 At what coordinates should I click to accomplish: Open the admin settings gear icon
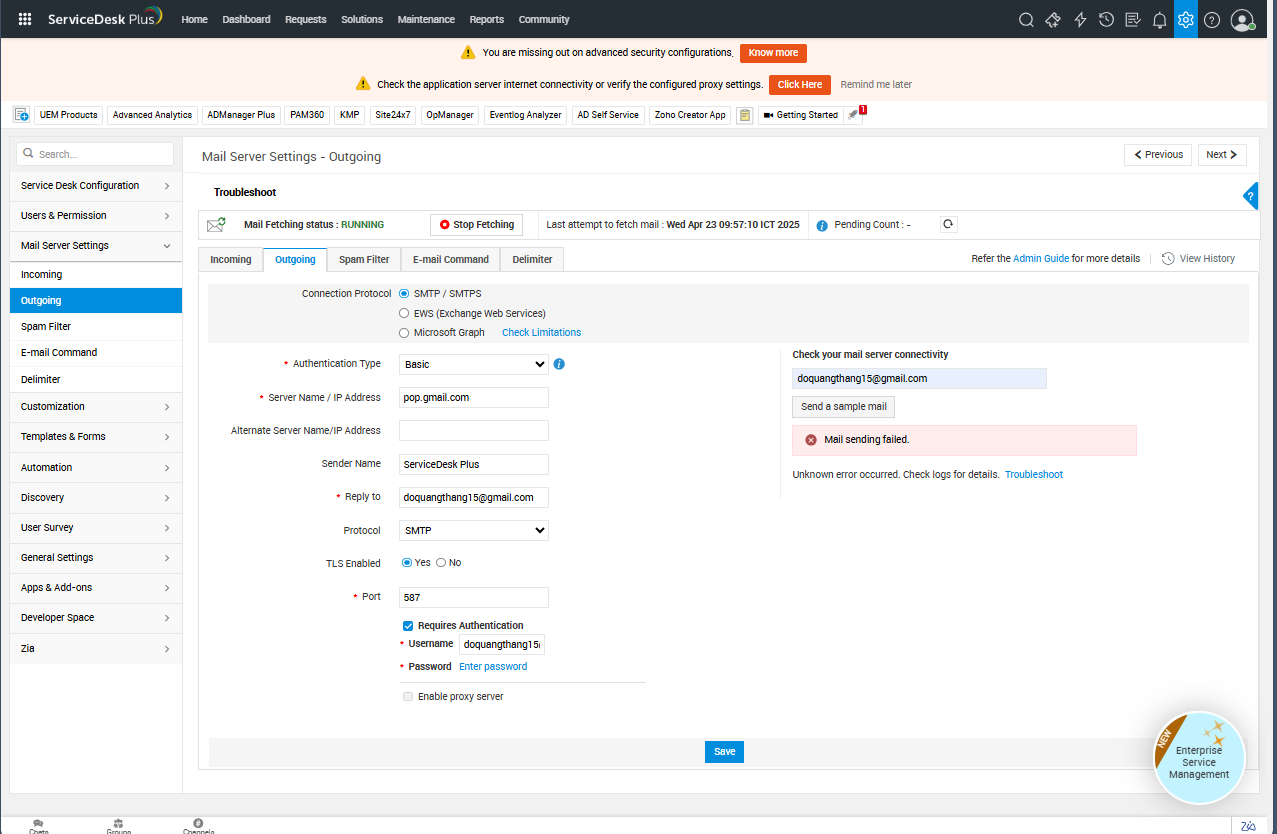point(1186,19)
